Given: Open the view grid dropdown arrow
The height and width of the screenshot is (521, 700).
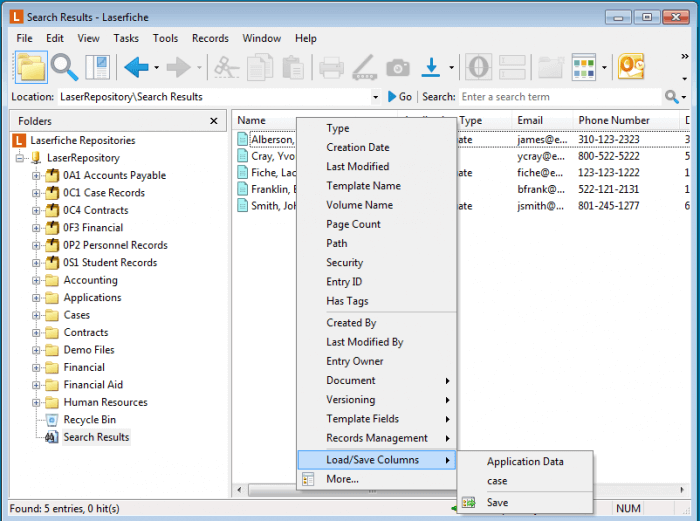Looking at the screenshot, I should pos(604,68).
